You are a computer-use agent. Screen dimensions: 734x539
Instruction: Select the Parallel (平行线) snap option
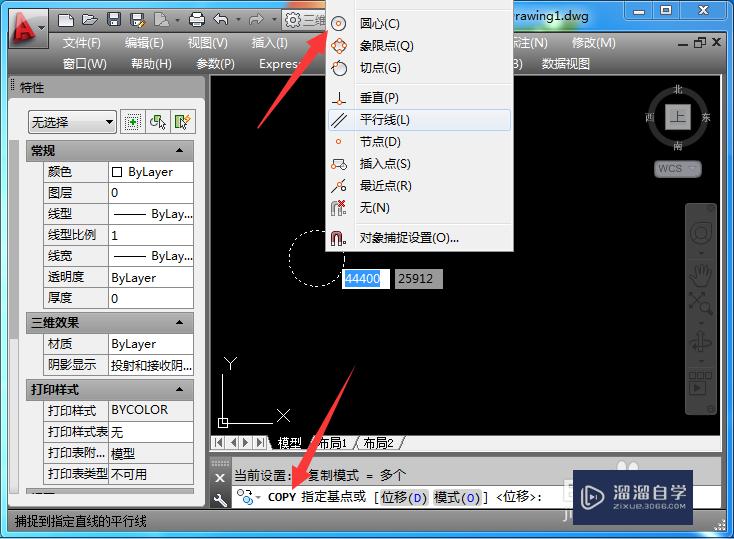[419, 120]
